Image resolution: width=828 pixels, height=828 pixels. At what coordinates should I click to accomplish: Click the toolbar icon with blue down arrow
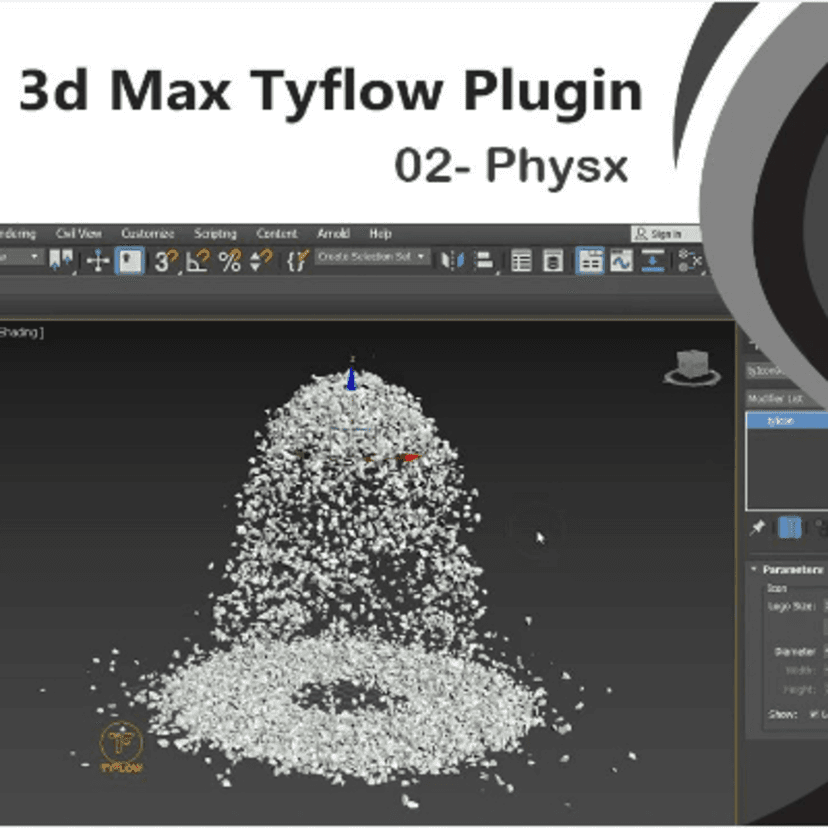tap(653, 261)
